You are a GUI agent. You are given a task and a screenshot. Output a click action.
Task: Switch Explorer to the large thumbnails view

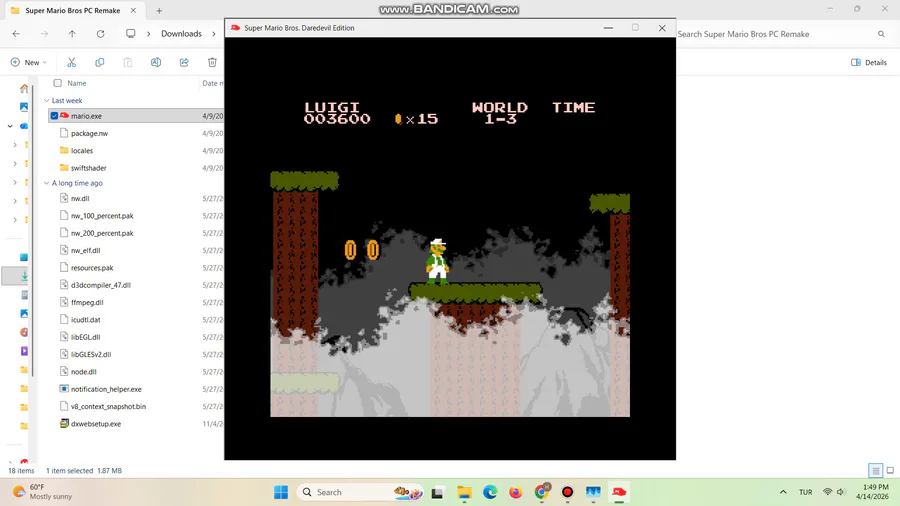(890, 470)
